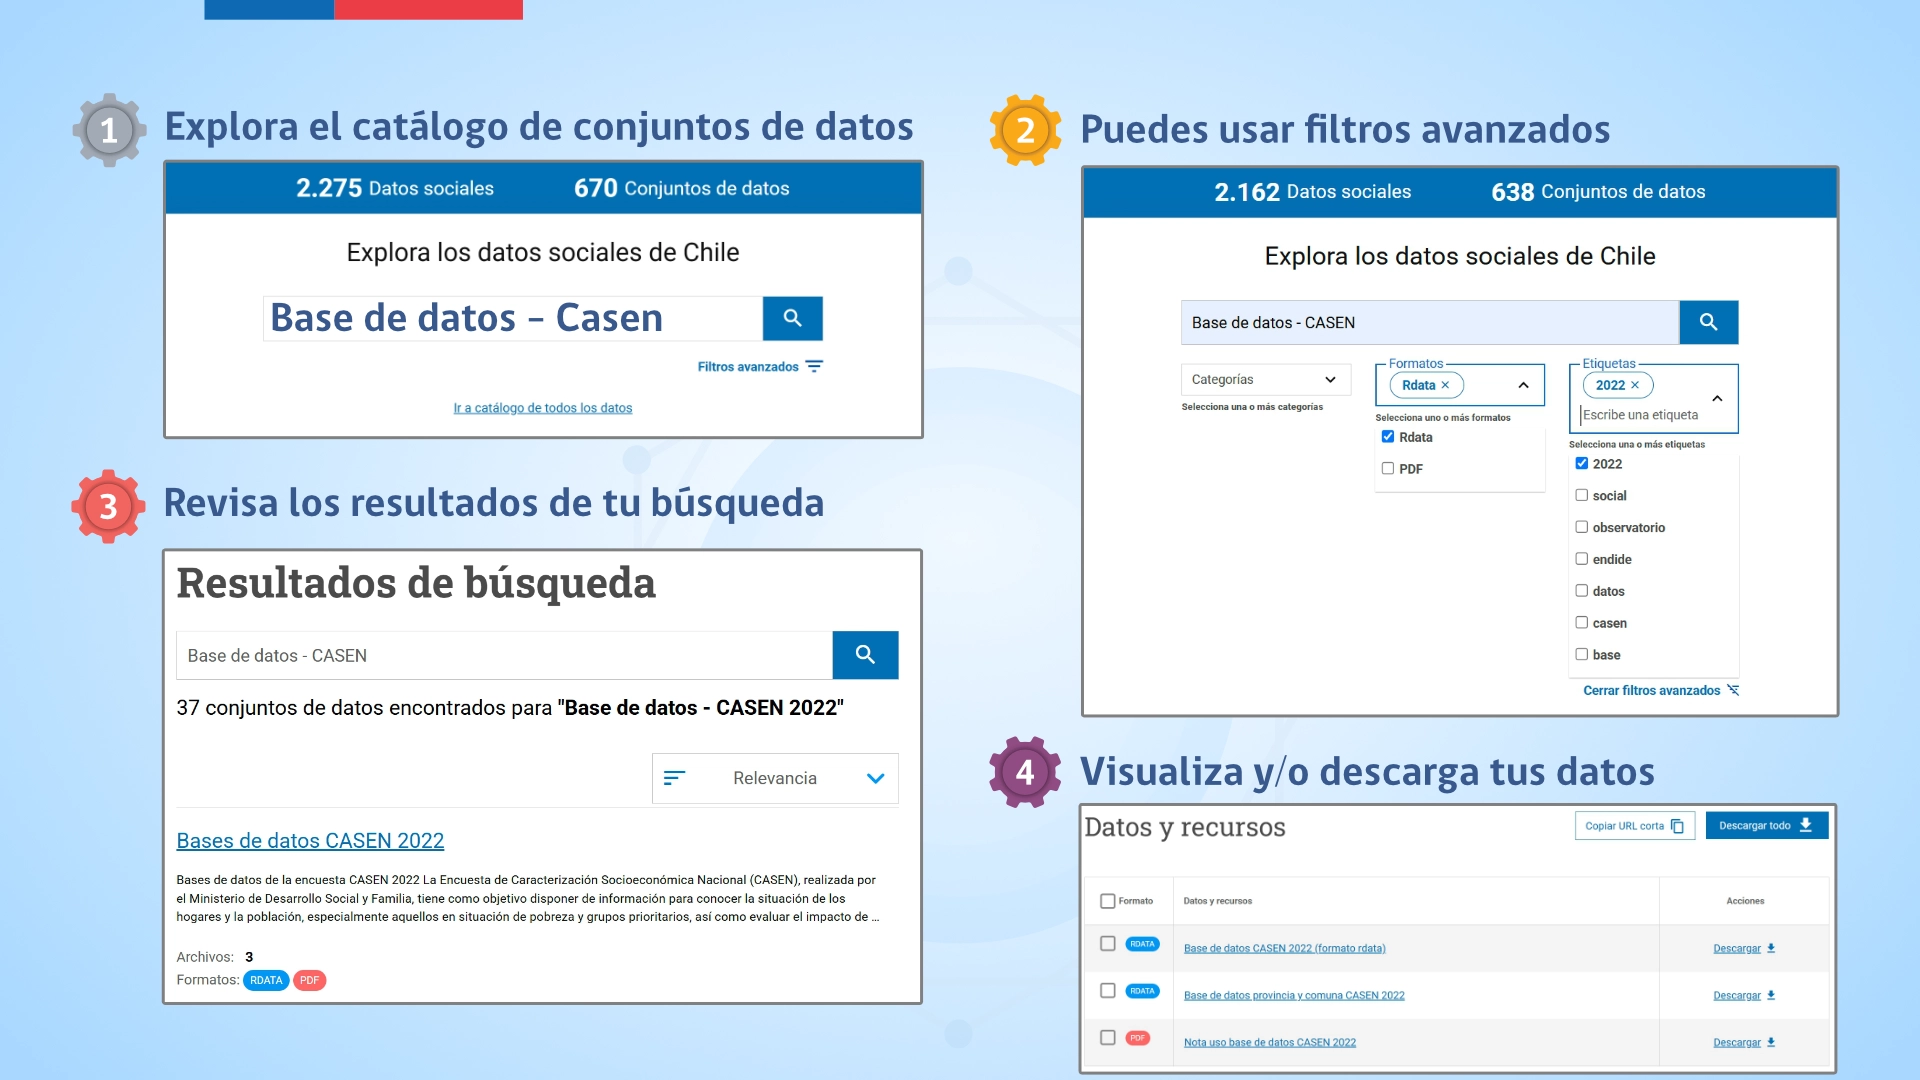Click the Cerrar filtros avanzados icon

pos(1733,690)
